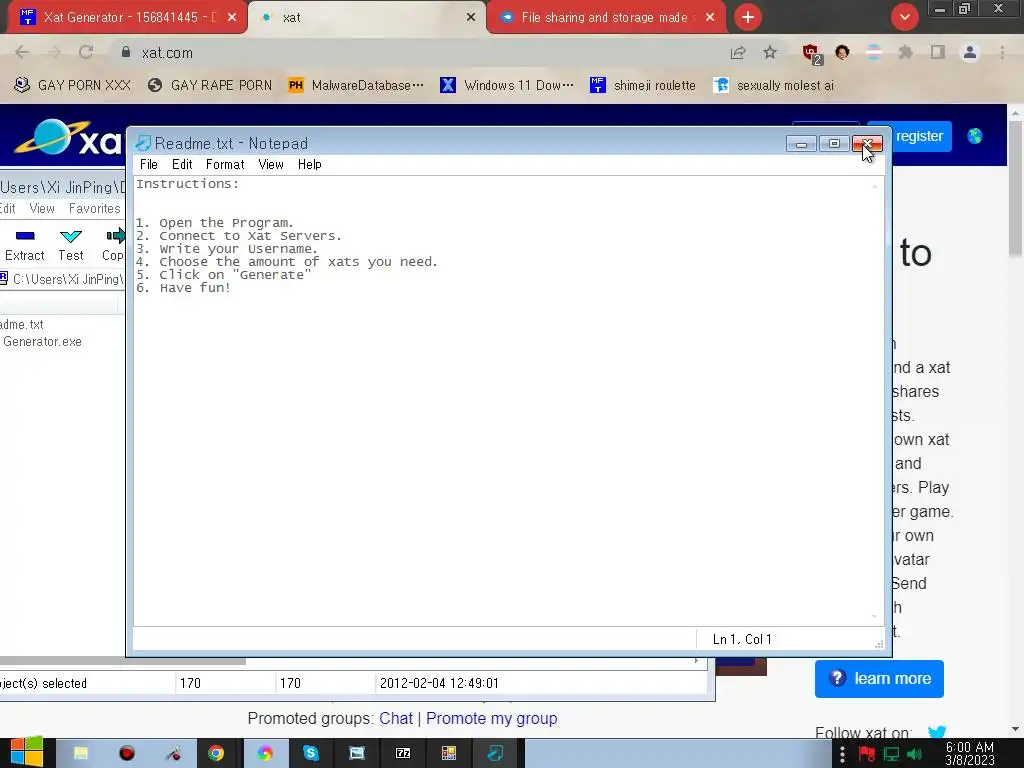Click the Test icon in 7-Zip

click(71, 245)
